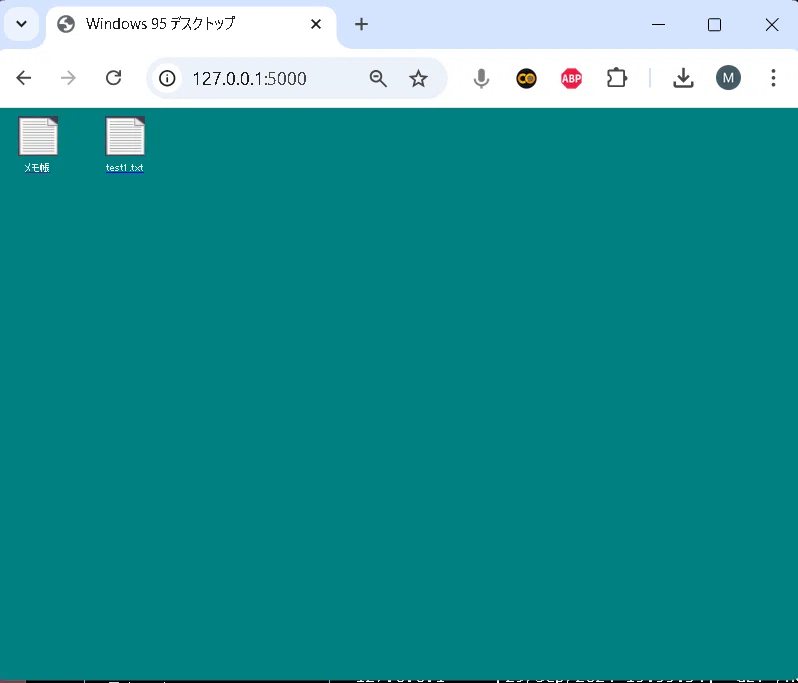Open the test1.txt file icon
798x683 pixels.
point(125,136)
